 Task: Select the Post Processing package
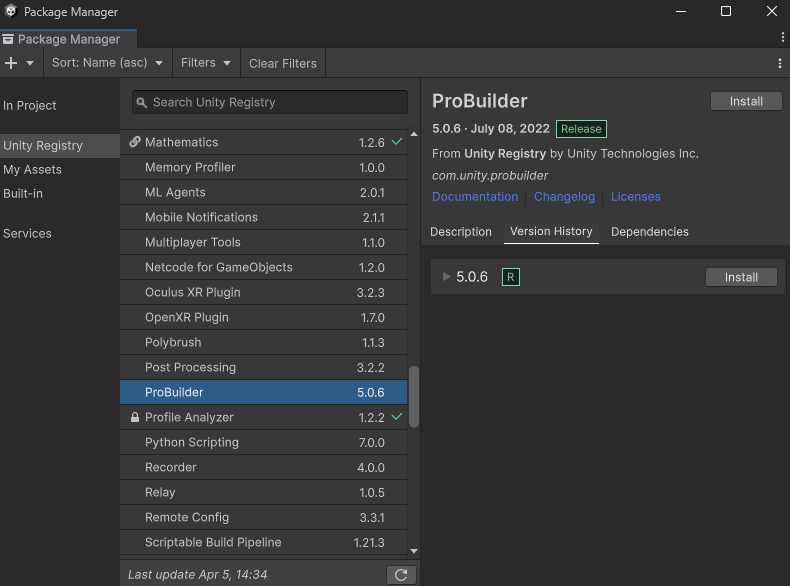pyautogui.click(x=190, y=367)
